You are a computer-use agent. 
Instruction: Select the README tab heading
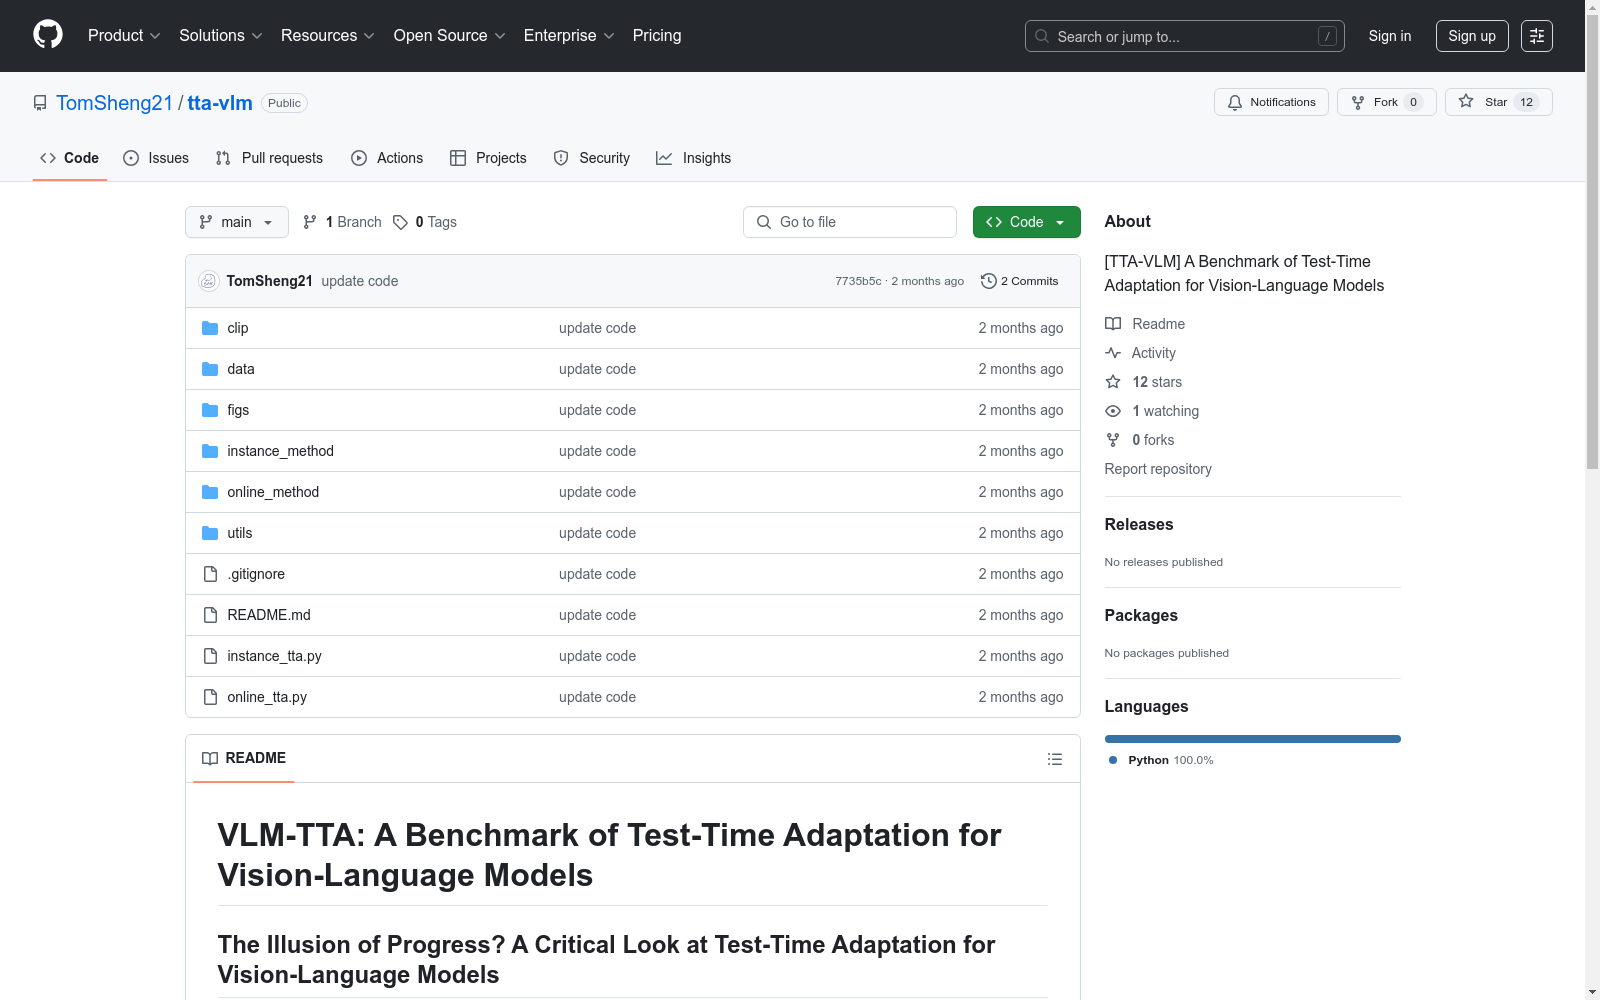(x=244, y=758)
